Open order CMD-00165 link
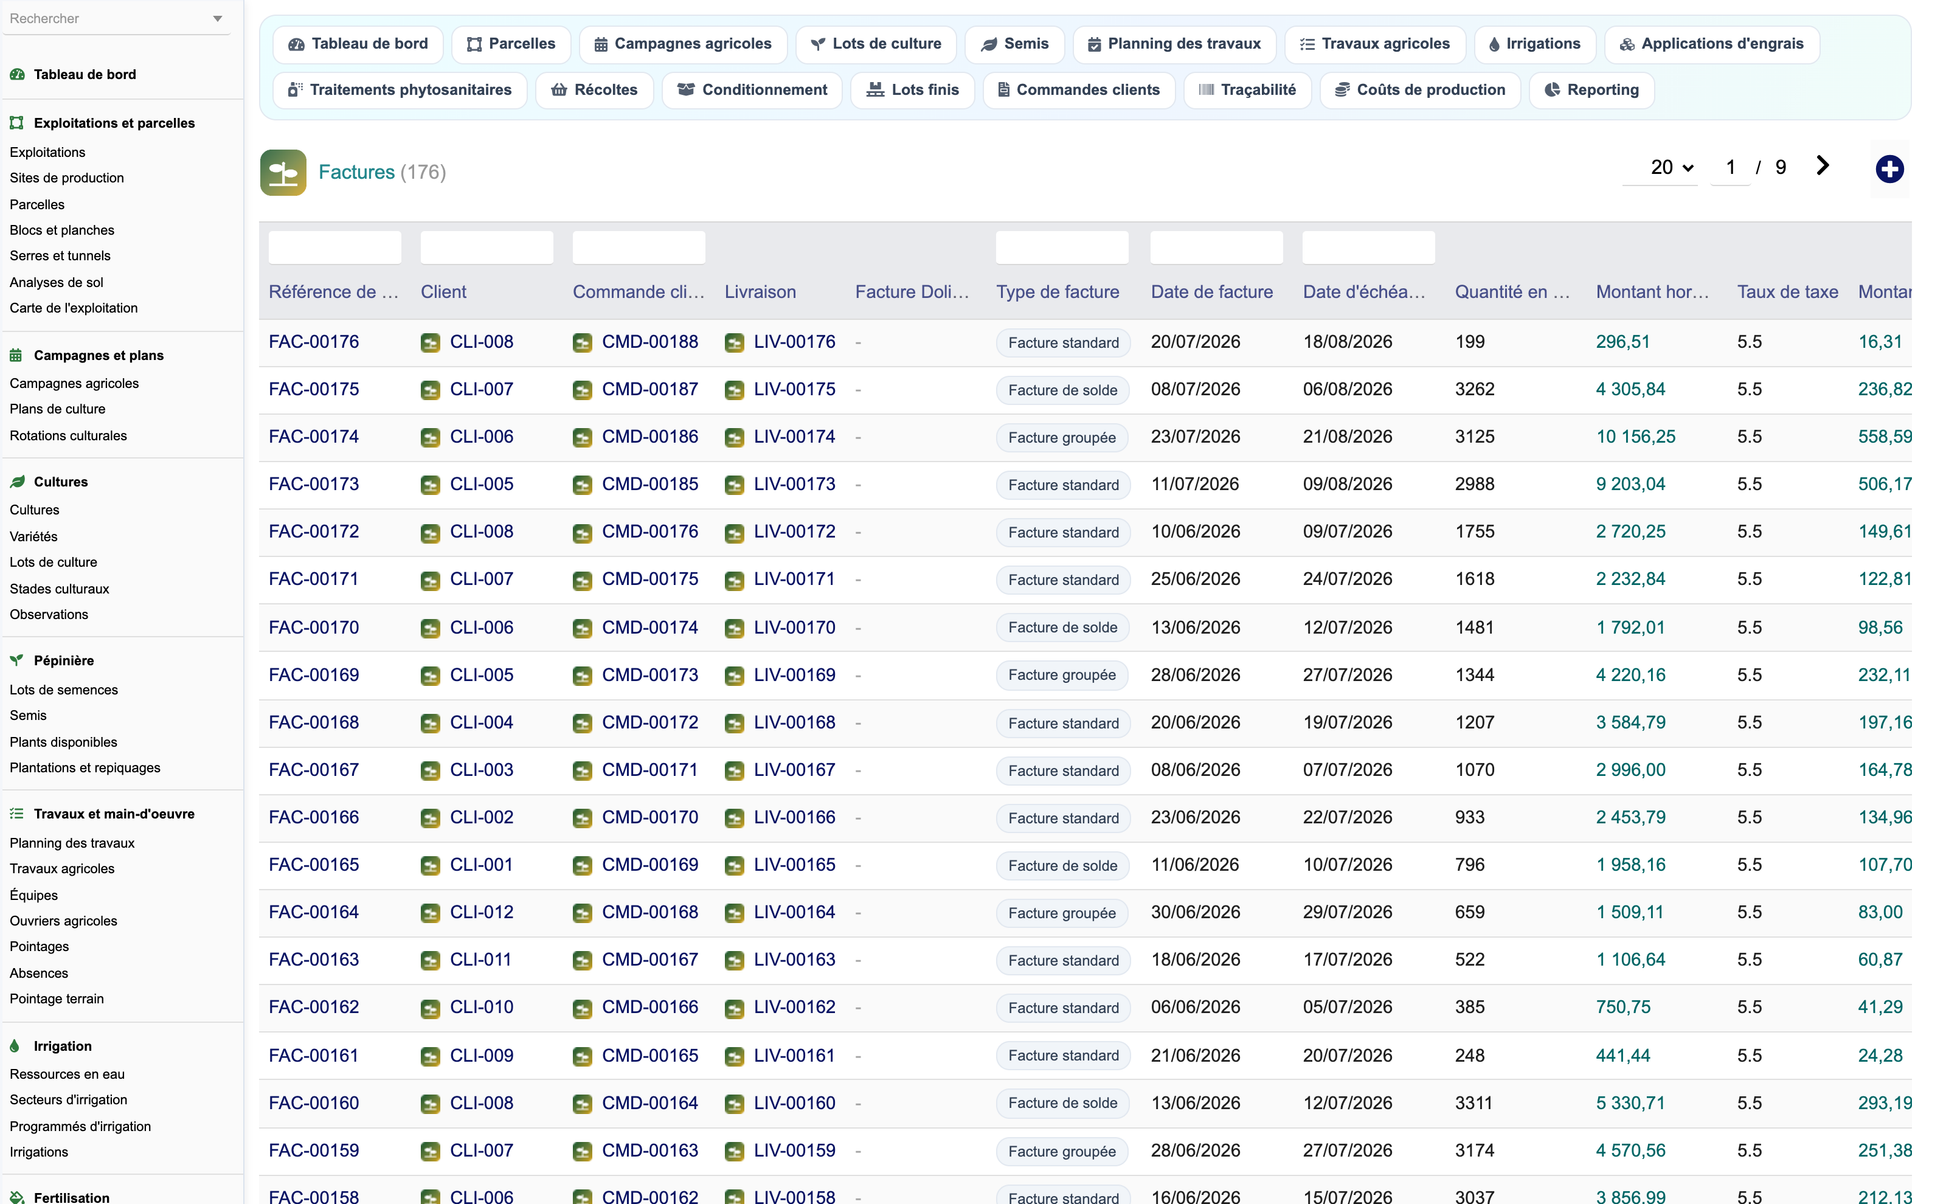The width and height of the screenshot is (1946, 1204). pyautogui.click(x=650, y=1056)
